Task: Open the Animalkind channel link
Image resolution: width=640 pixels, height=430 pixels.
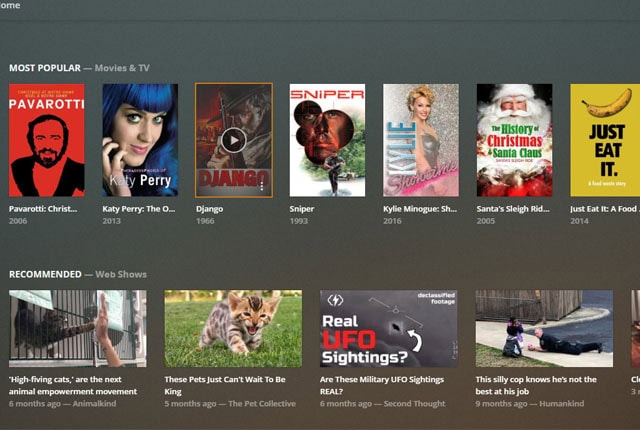Action: [94, 403]
